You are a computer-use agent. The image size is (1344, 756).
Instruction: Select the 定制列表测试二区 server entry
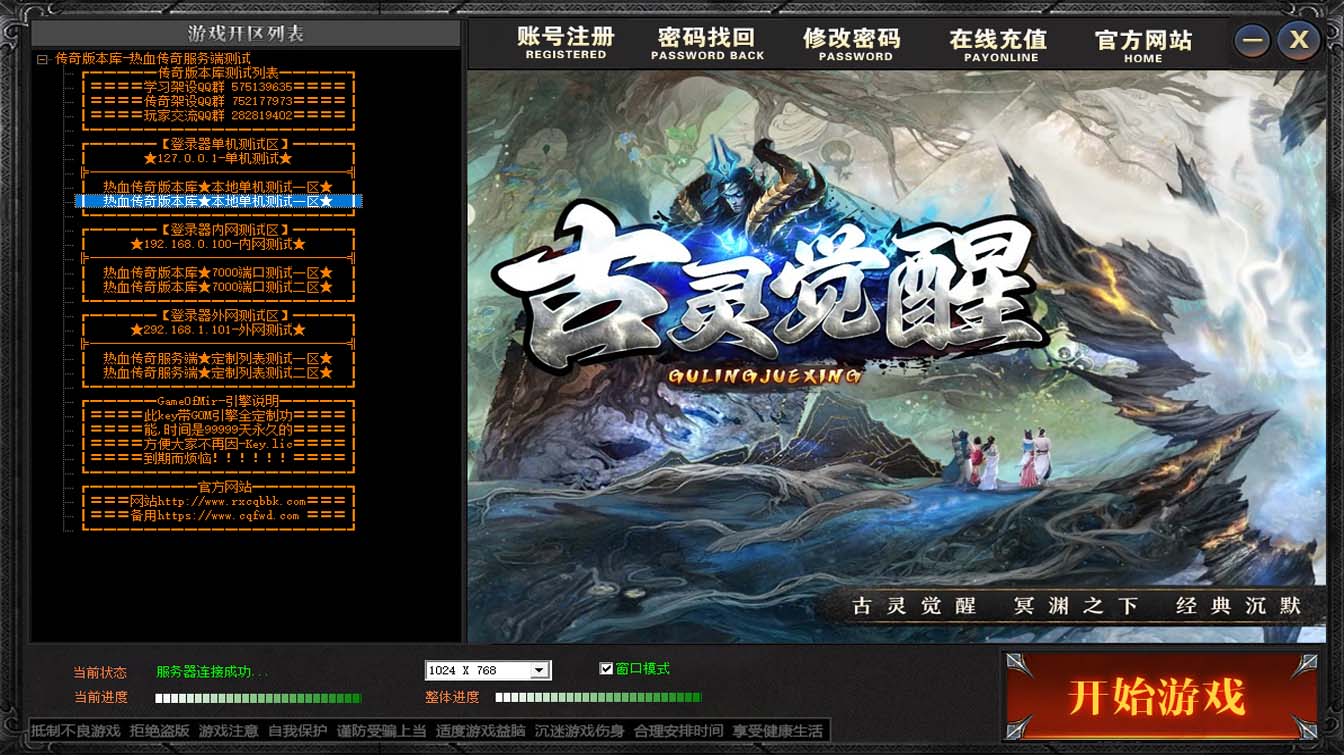[x=218, y=373]
